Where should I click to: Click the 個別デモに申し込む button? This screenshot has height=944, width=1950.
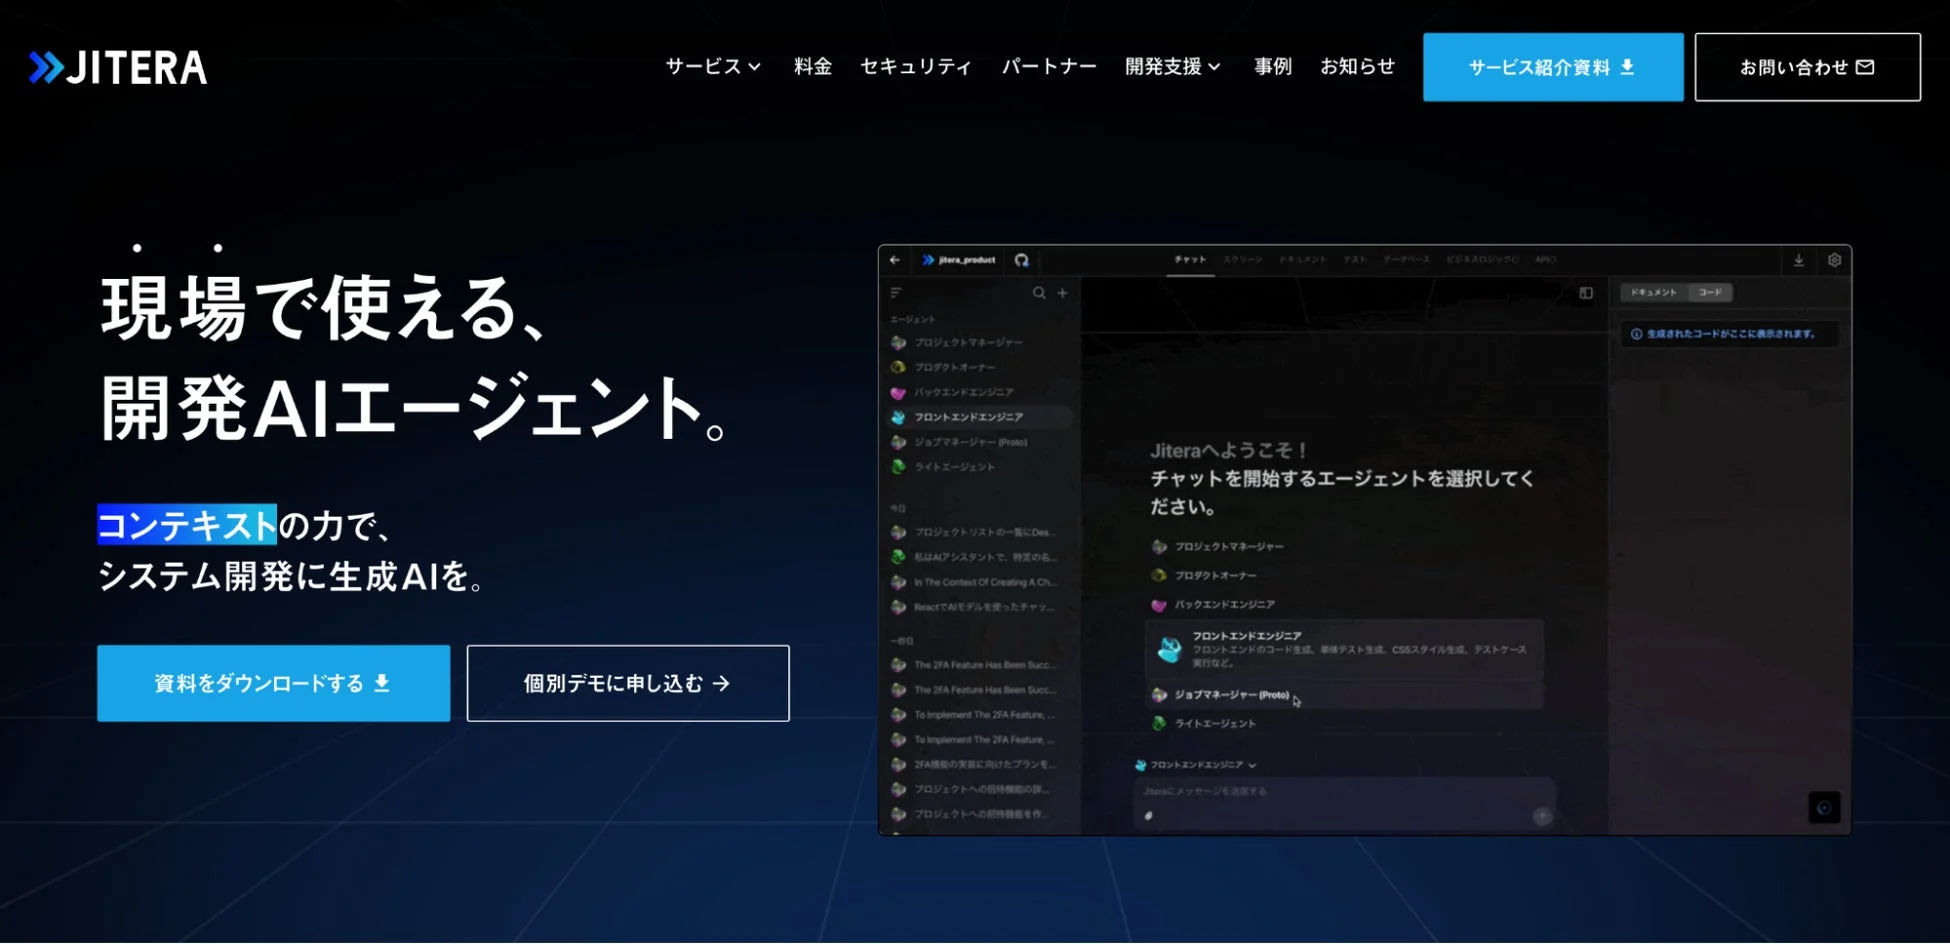(x=627, y=683)
